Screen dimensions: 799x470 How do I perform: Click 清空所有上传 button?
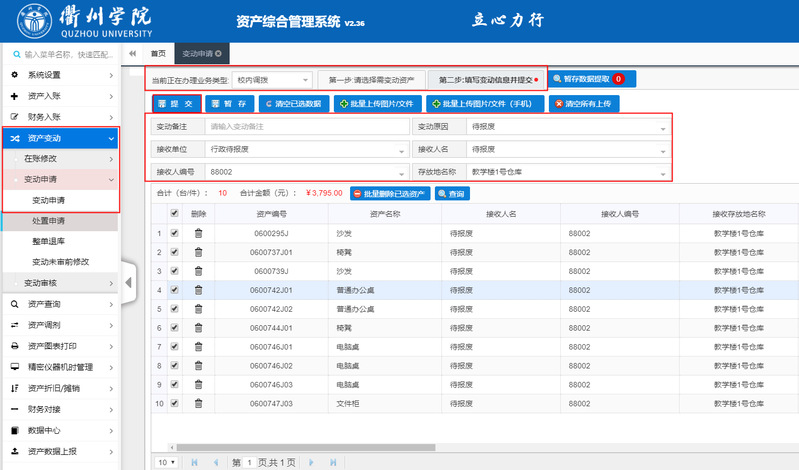point(584,103)
